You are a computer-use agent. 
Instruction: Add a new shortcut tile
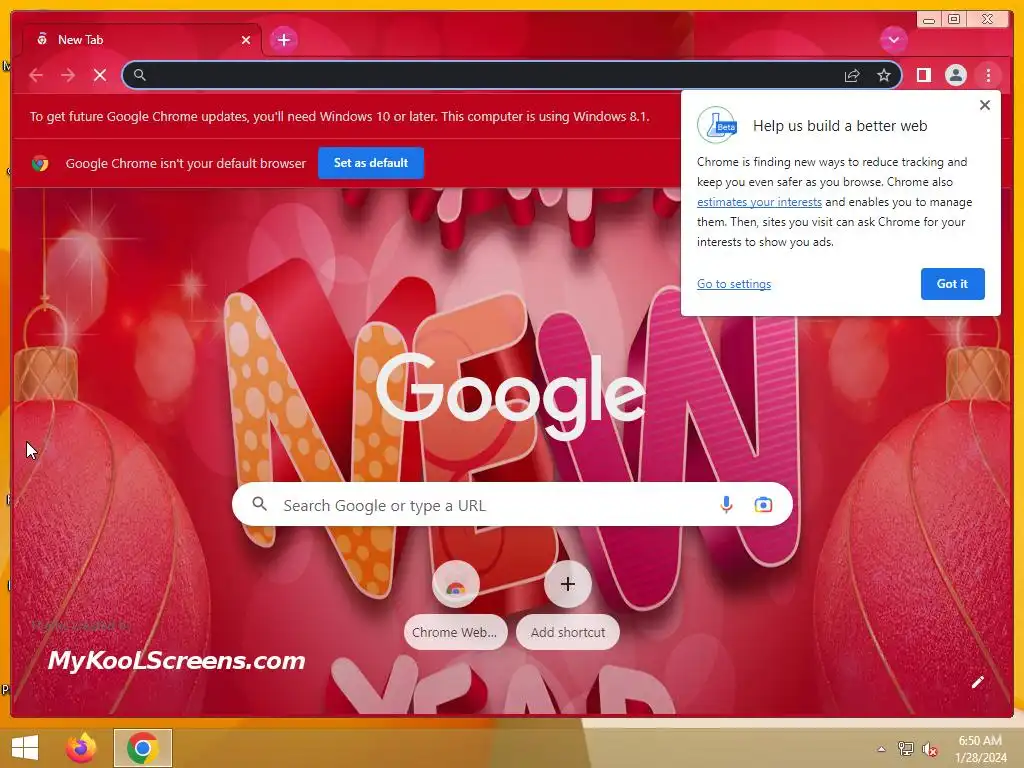[568, 605]
